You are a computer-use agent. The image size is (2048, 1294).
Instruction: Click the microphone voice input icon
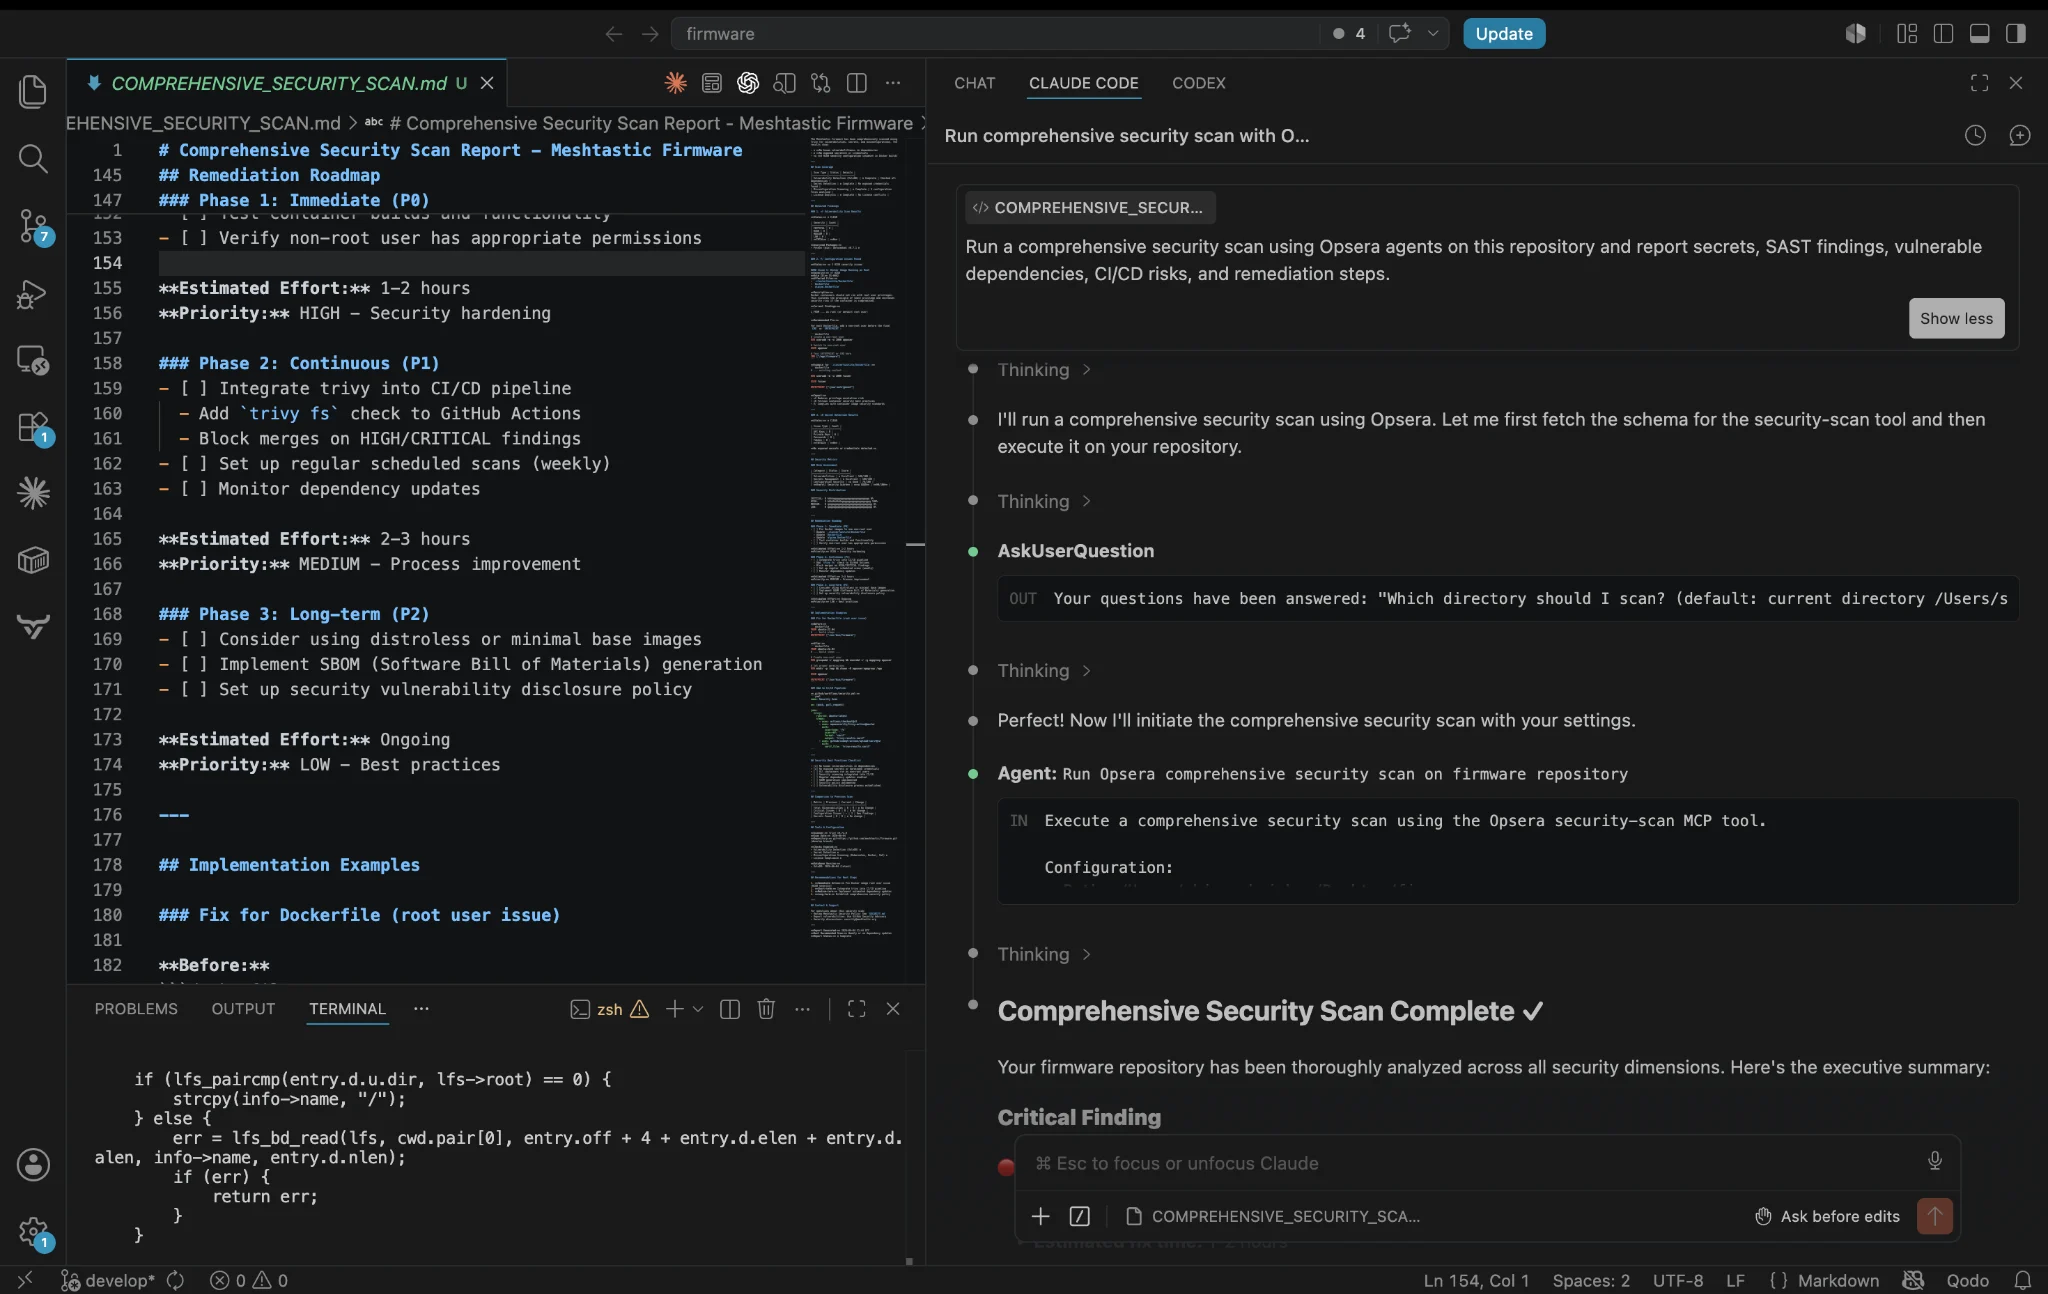[x=1935, y=1161]
